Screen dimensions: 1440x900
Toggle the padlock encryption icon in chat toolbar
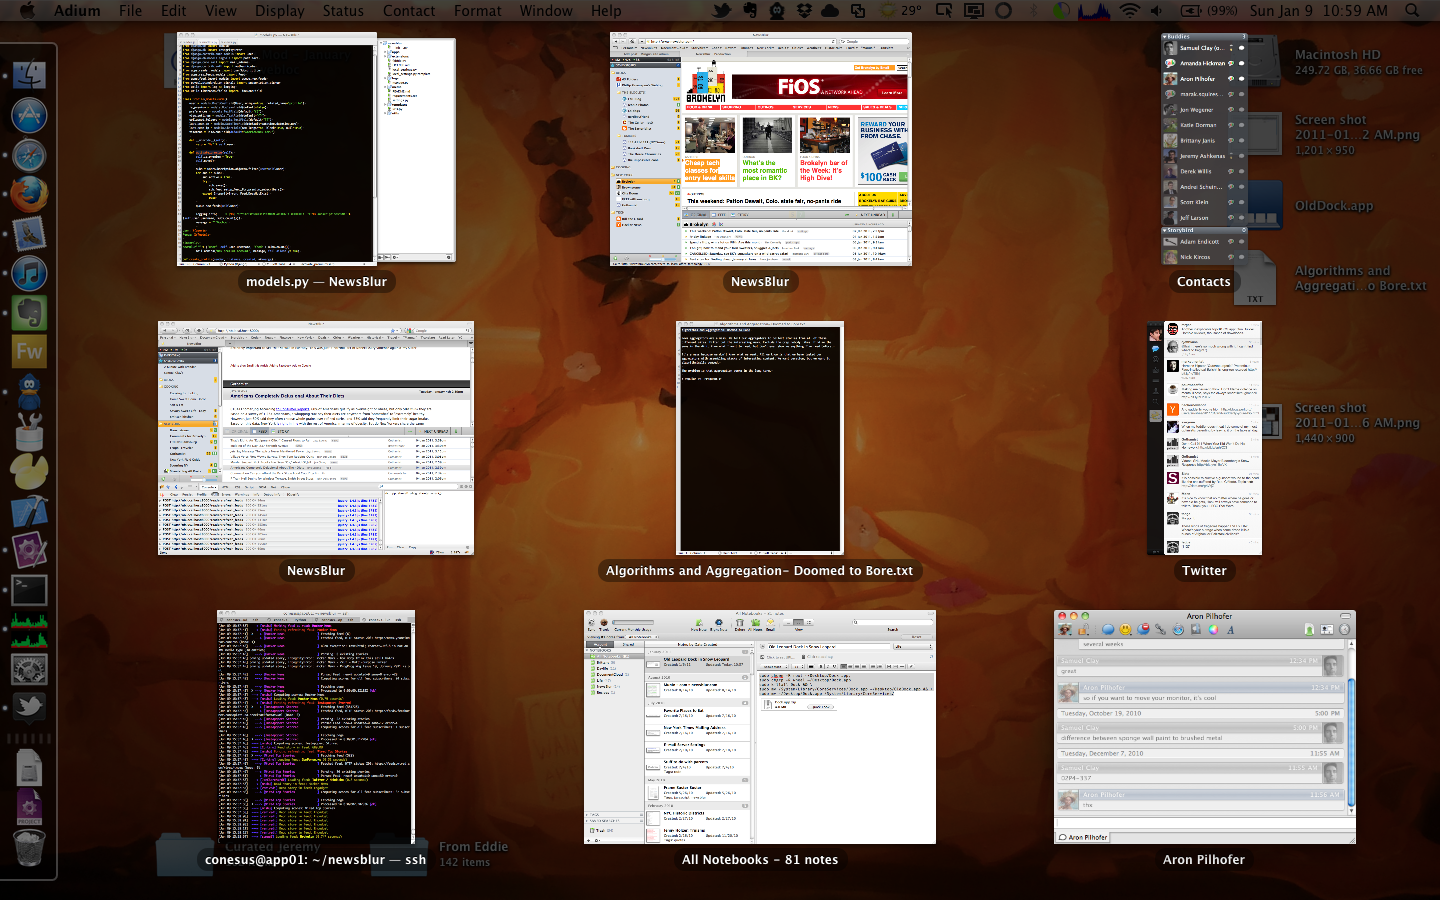1083,629
